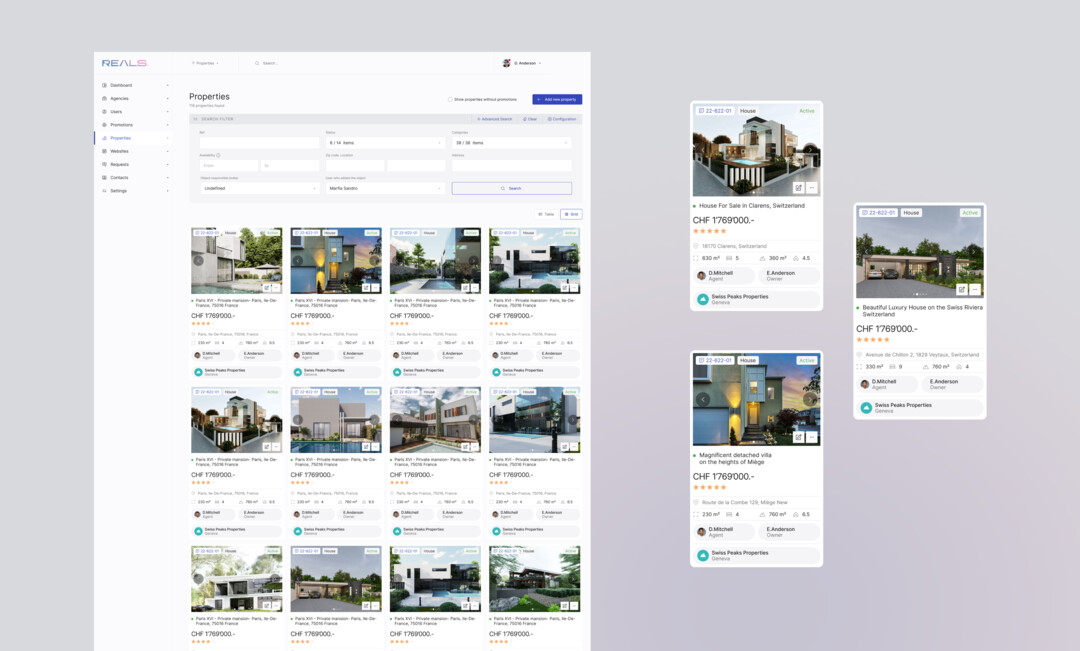Click the Availability info icon
Screen dimensions: 1080x651
[218, 155]
